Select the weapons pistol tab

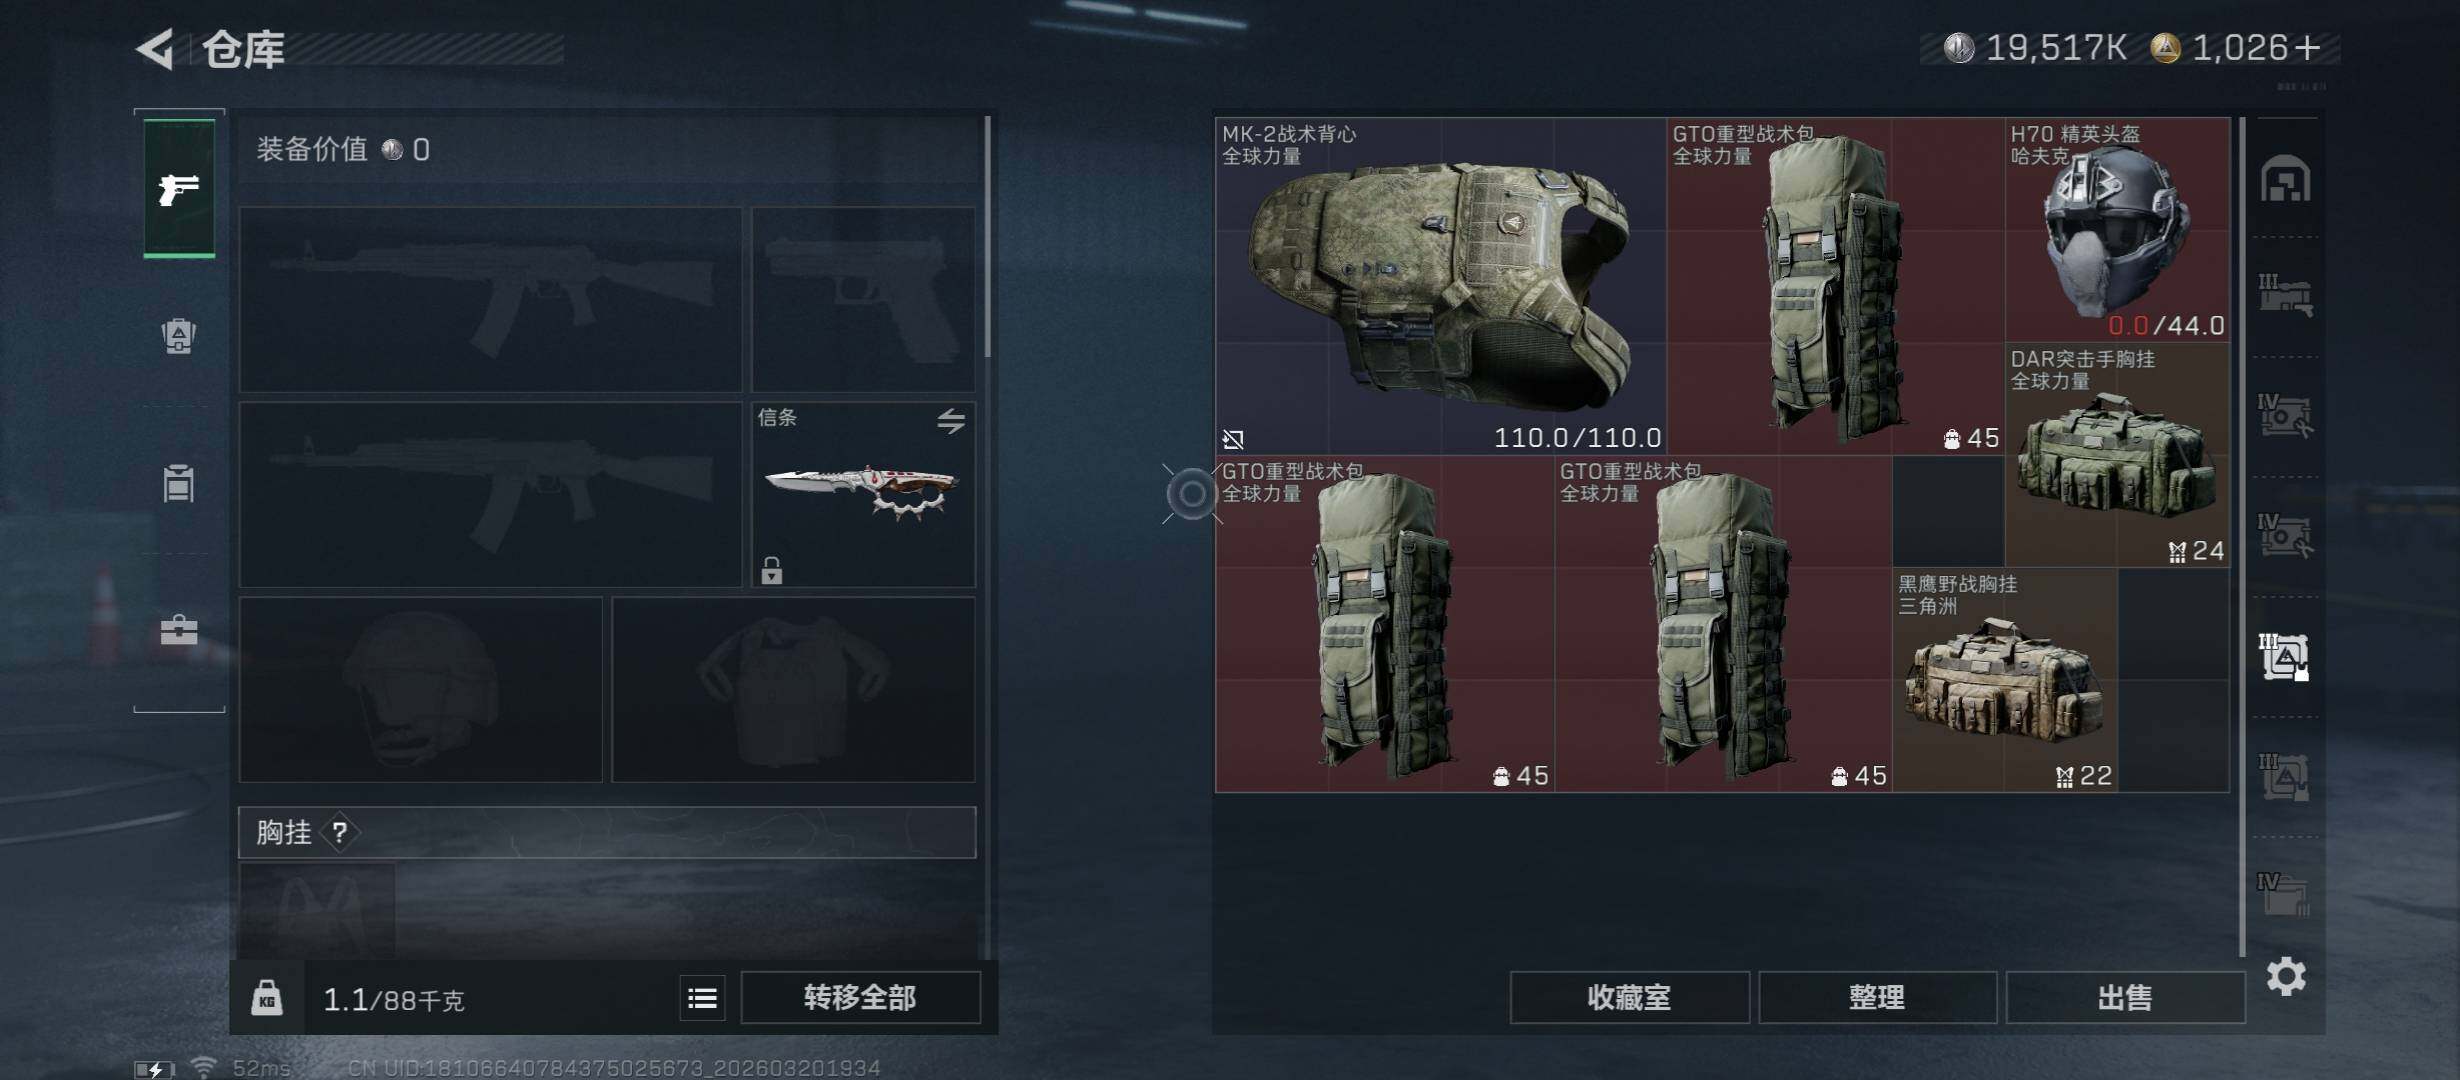(179, 188)
